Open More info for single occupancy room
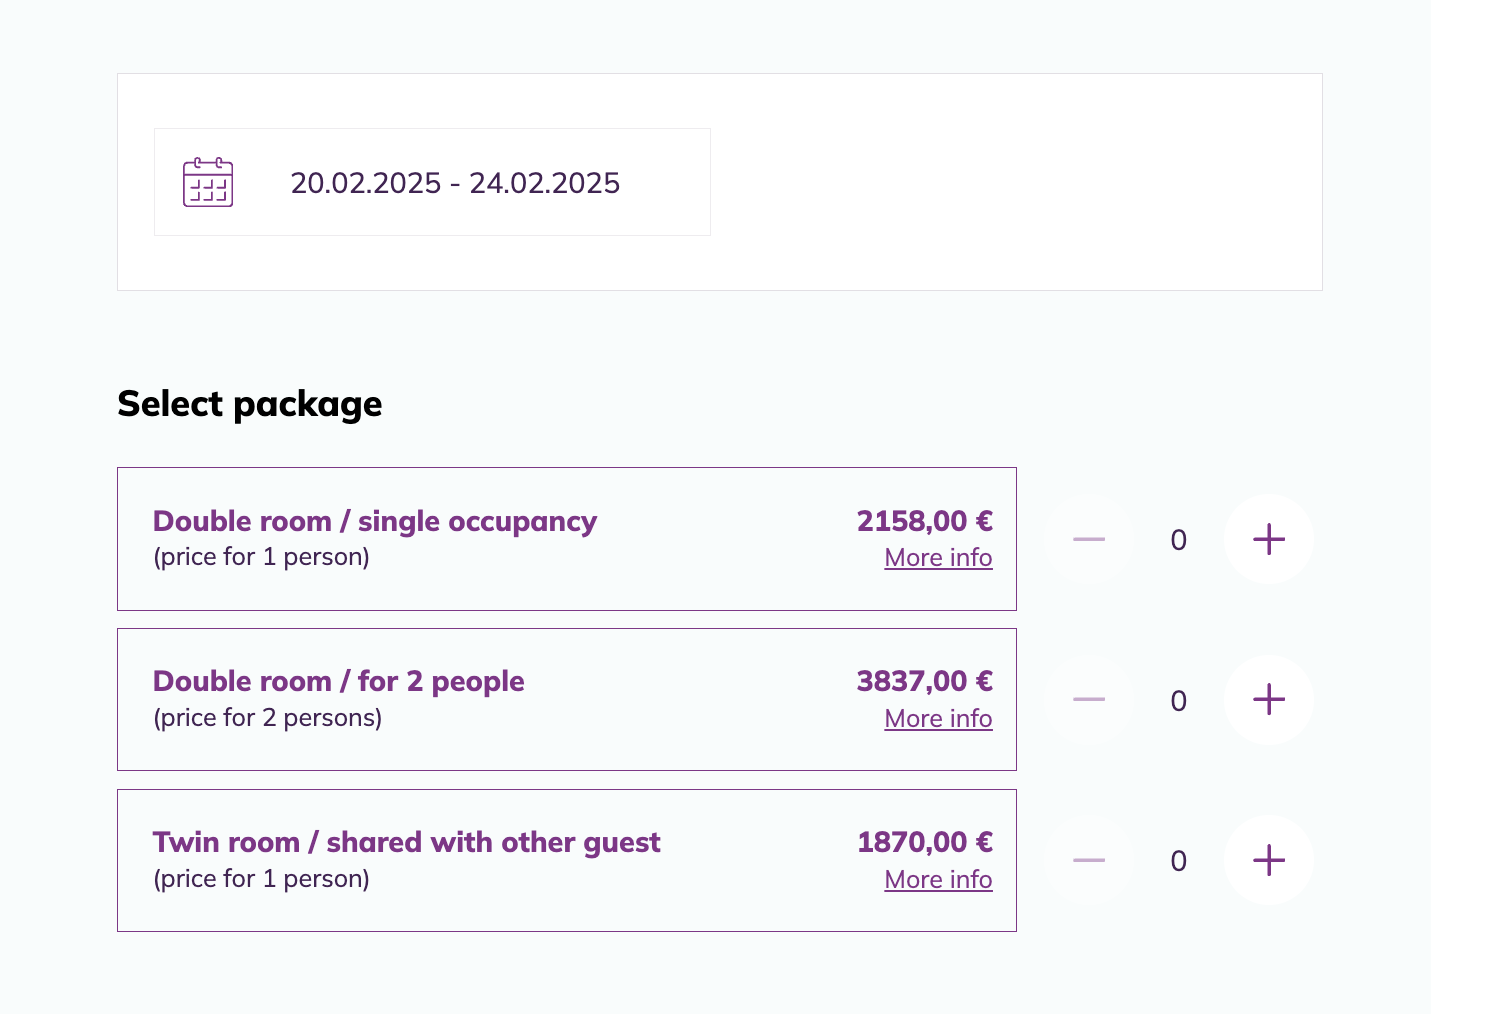The height and width of the screenshot is (1014, 1502). (x=938, y=558)
